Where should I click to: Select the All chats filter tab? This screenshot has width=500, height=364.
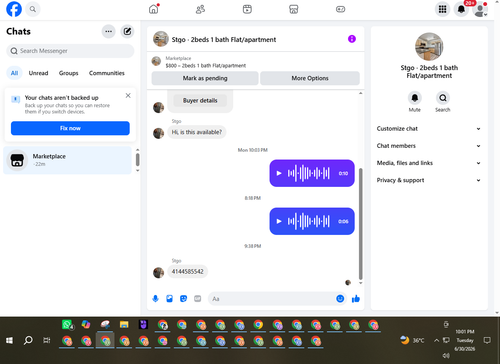click(14, 73)
